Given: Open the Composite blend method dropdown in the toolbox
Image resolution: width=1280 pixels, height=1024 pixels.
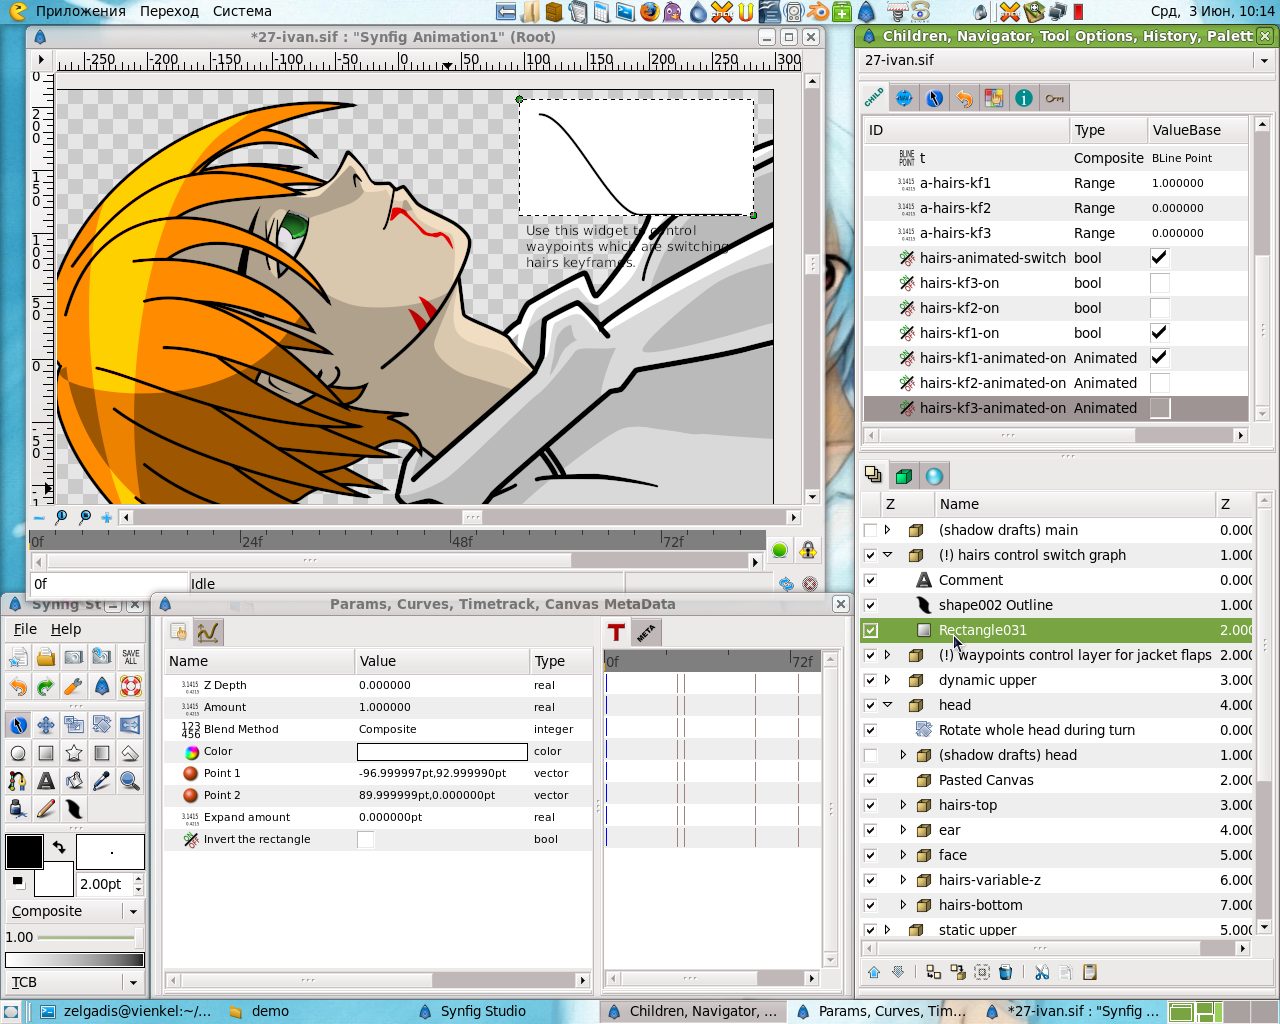Looking at the screenshot, I should coord(75,911).
